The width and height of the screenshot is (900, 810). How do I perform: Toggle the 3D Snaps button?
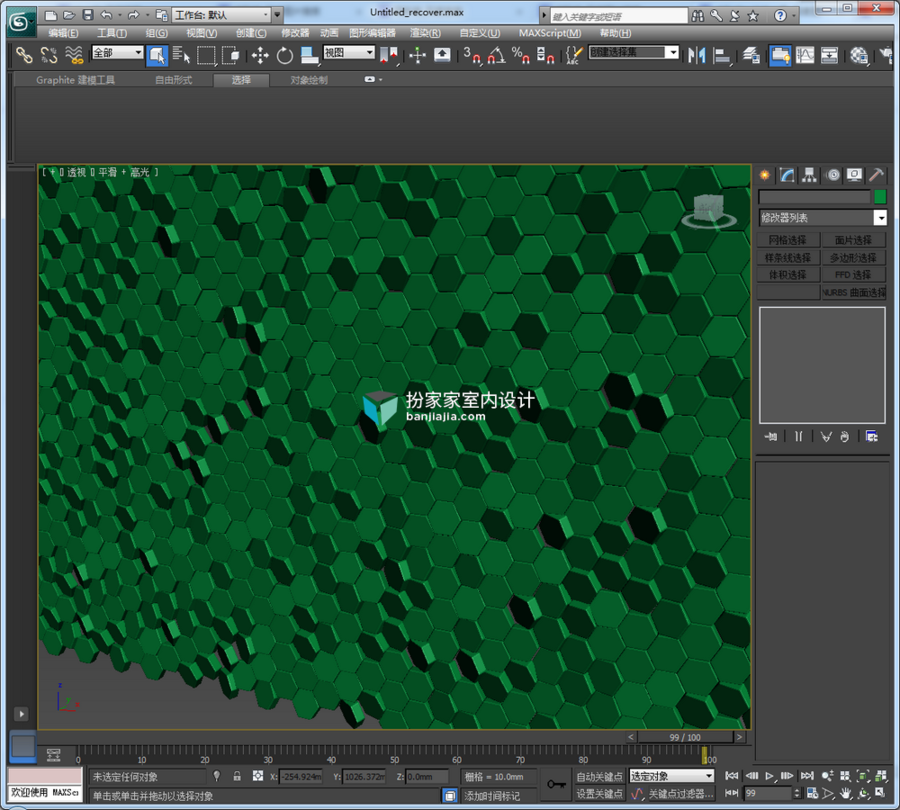472,55
